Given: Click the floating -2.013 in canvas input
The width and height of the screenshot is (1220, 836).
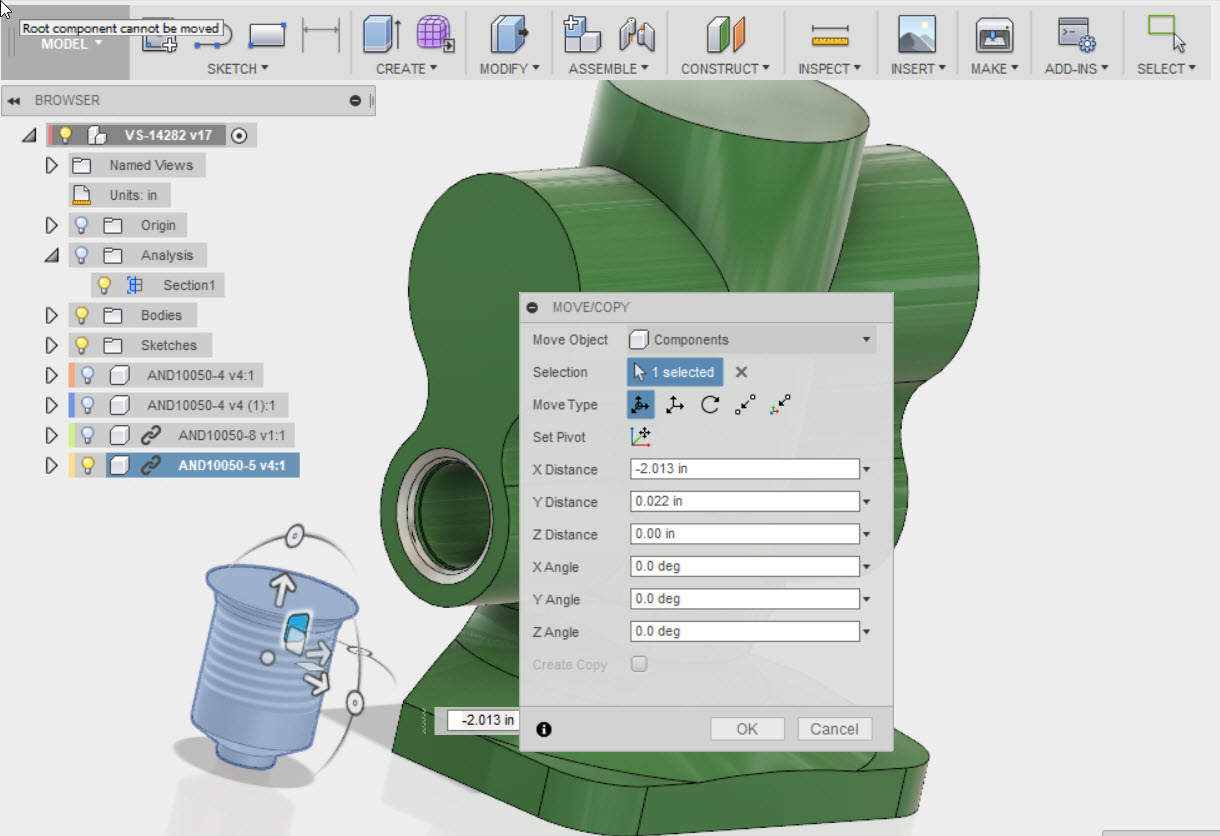Looking at the screenshot, I should coord(483,720).
